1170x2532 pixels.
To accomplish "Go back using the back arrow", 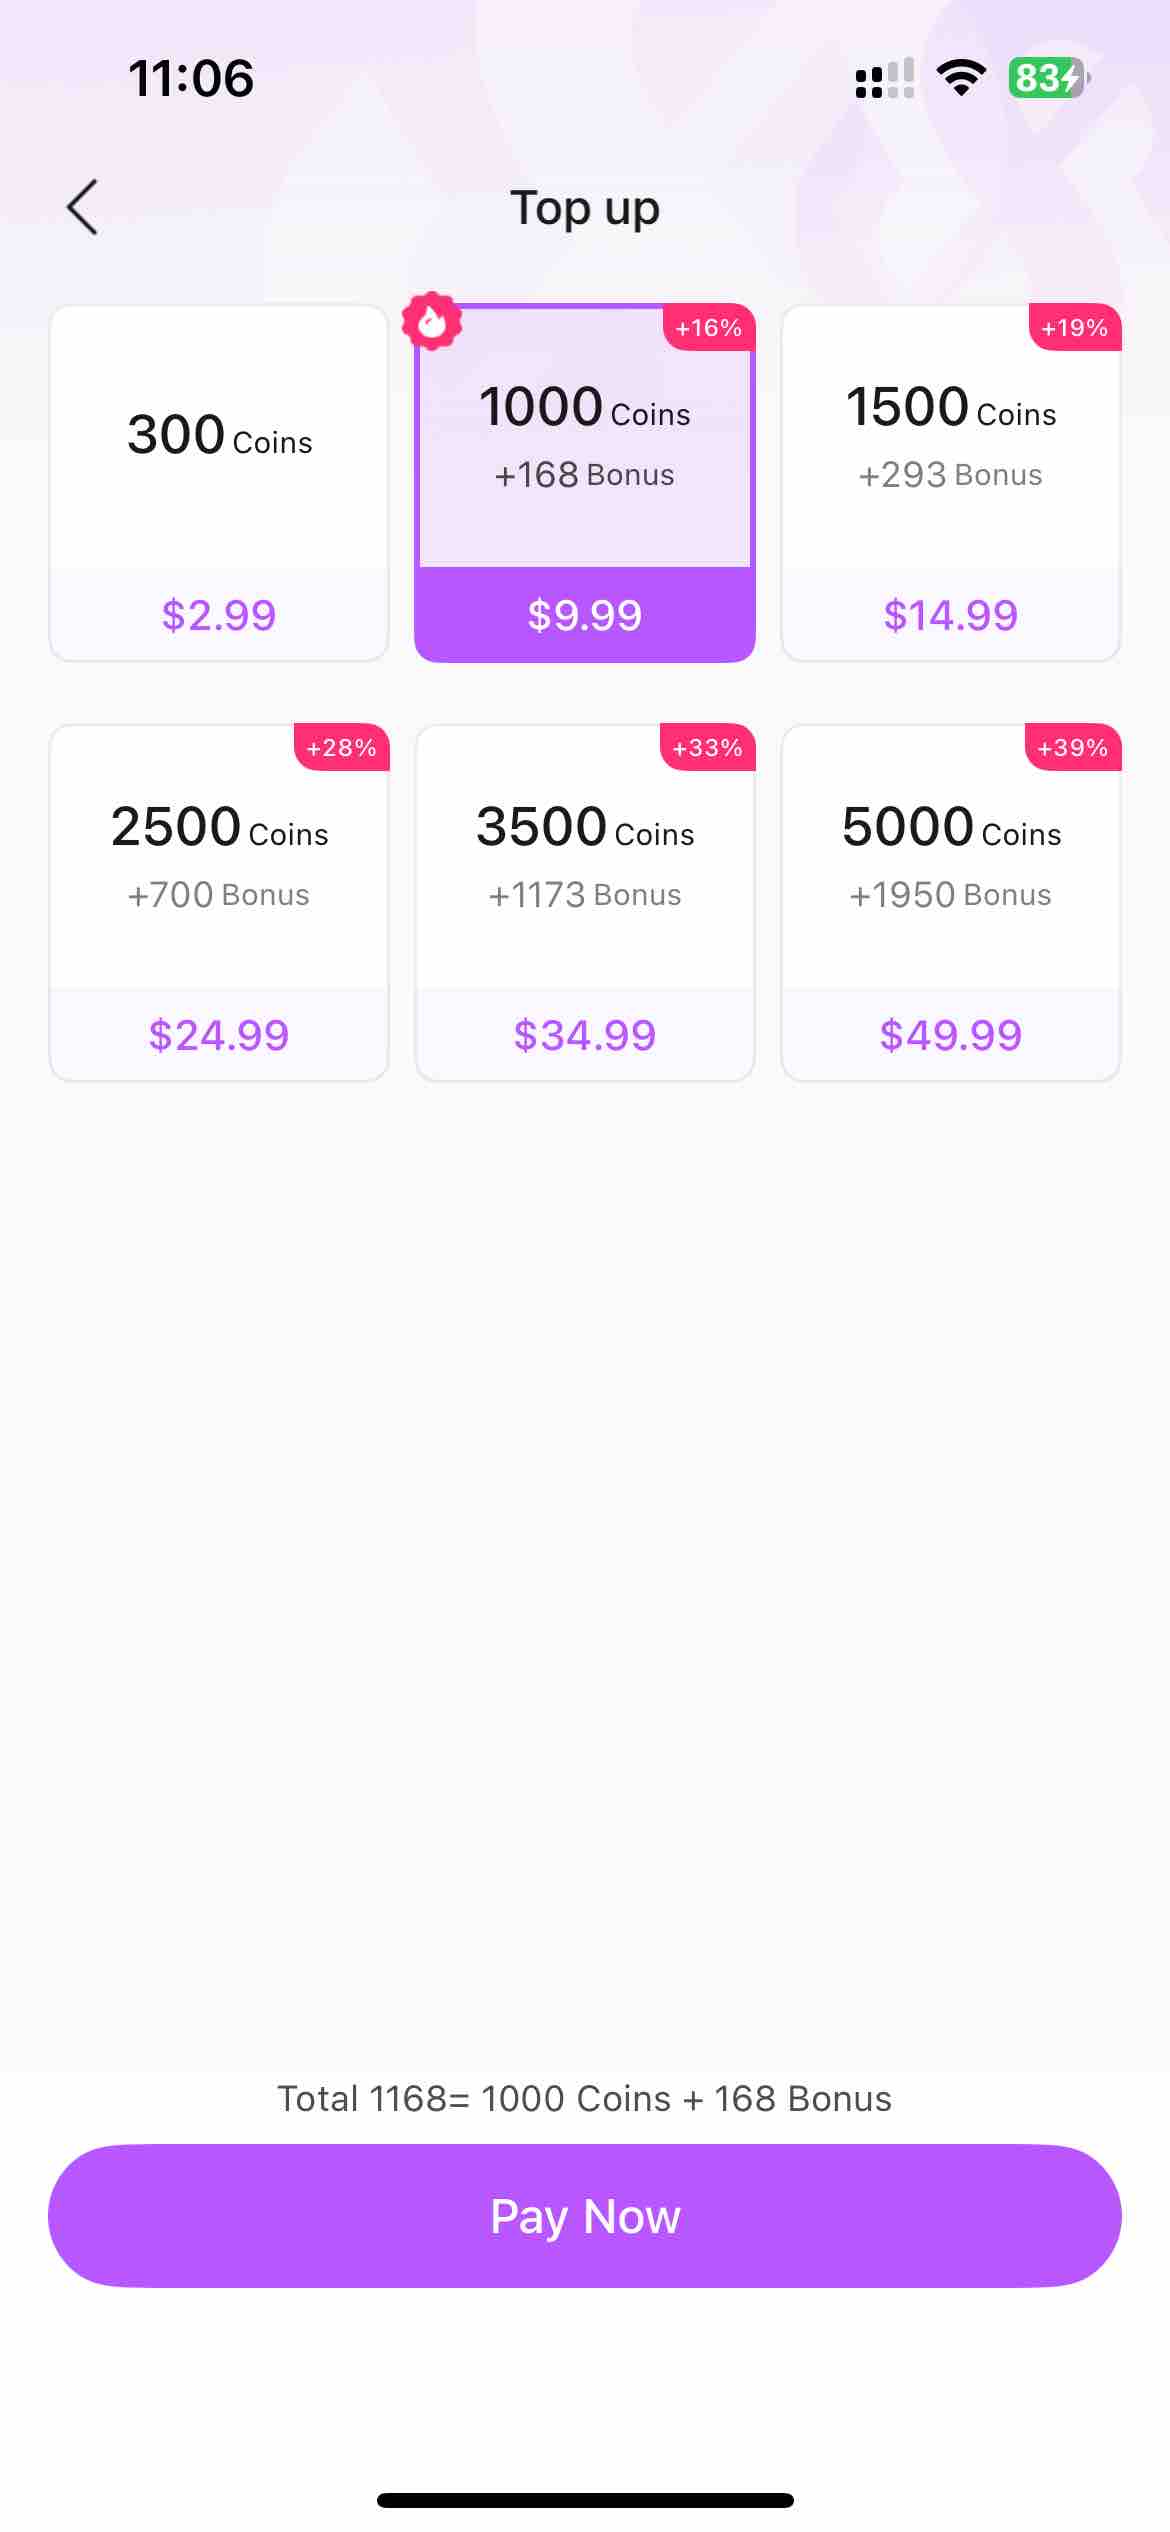I will 82,207.
